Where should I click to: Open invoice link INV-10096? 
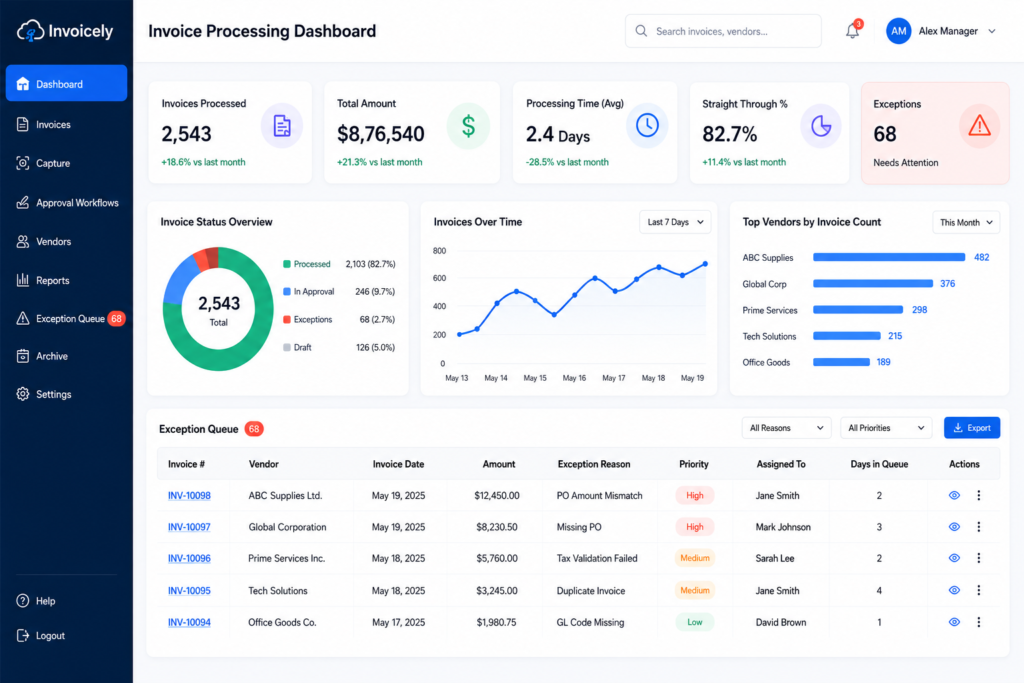click(189, 558)
